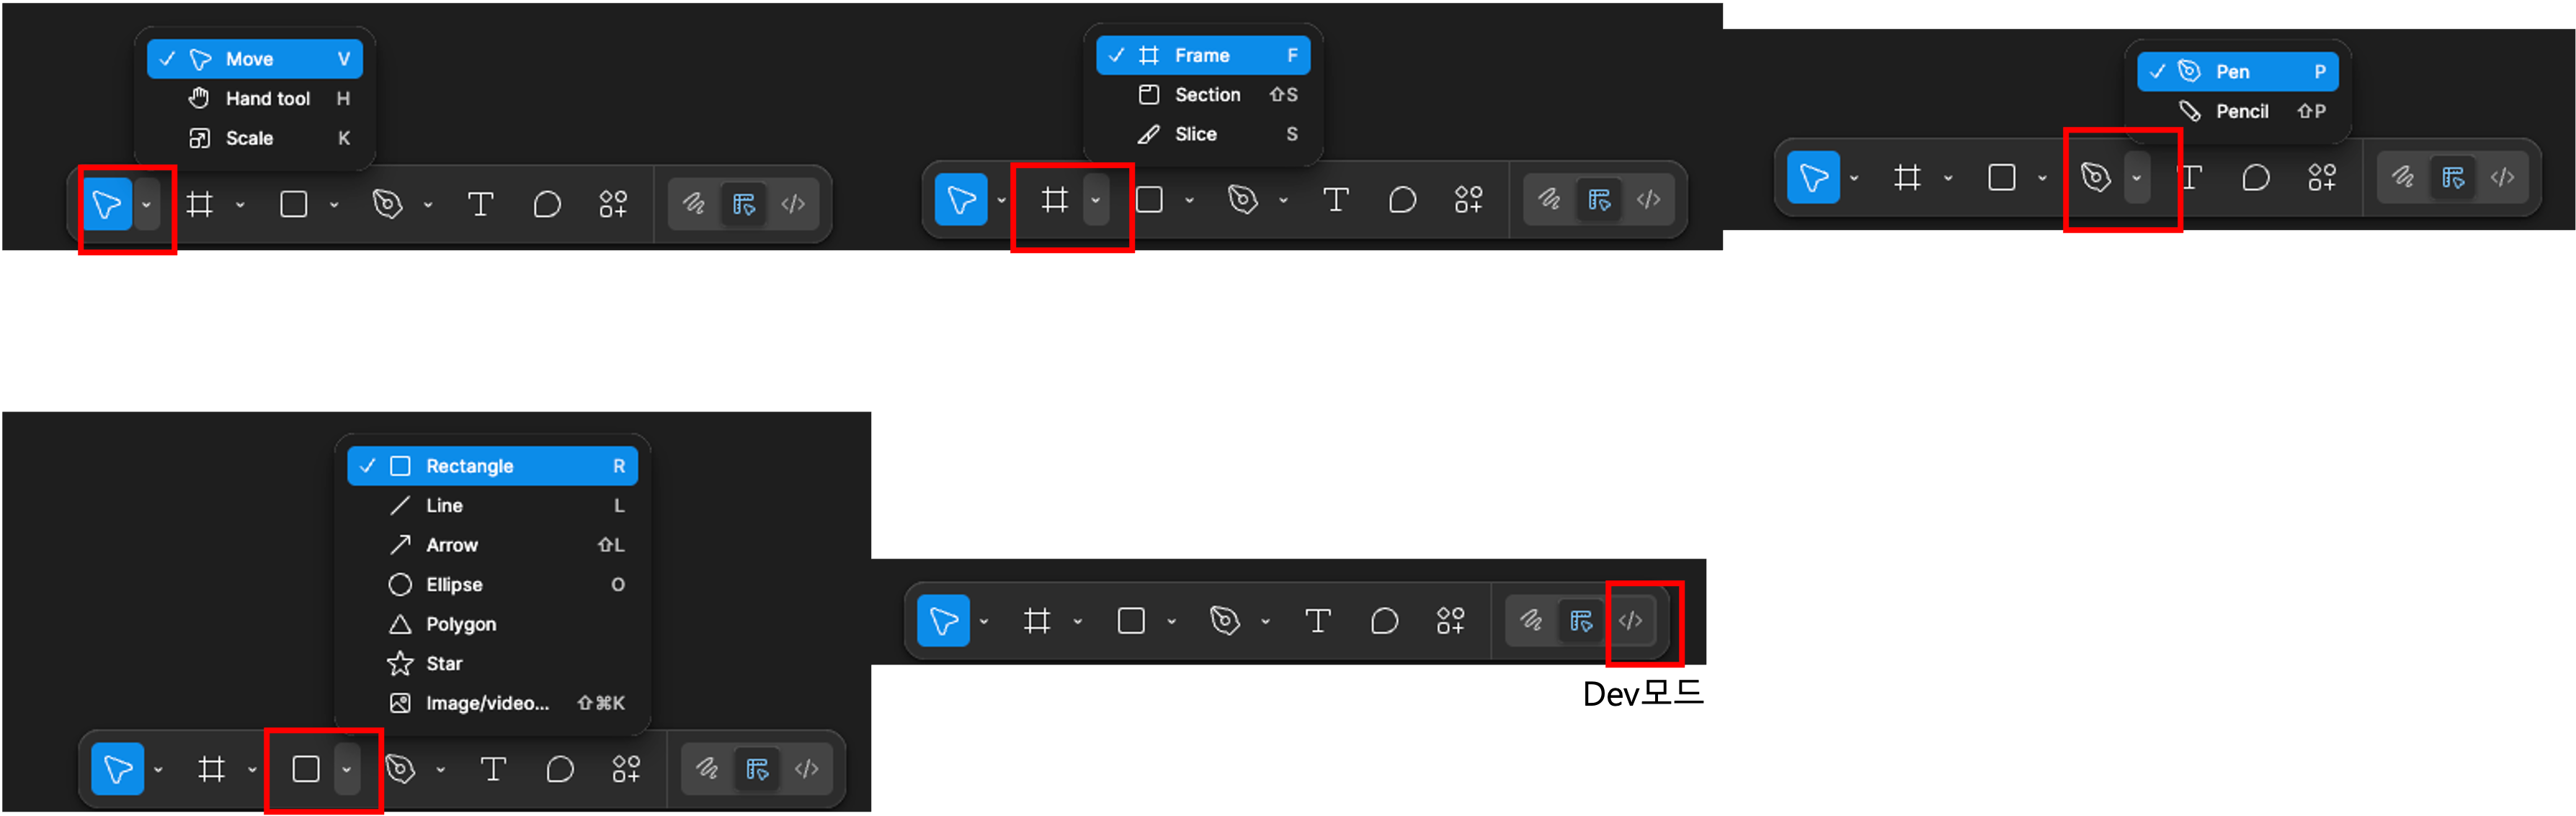This screenshot has height=816, width=2576.
Task: Open Image/video option in shape menu
Action: [492, 703]
